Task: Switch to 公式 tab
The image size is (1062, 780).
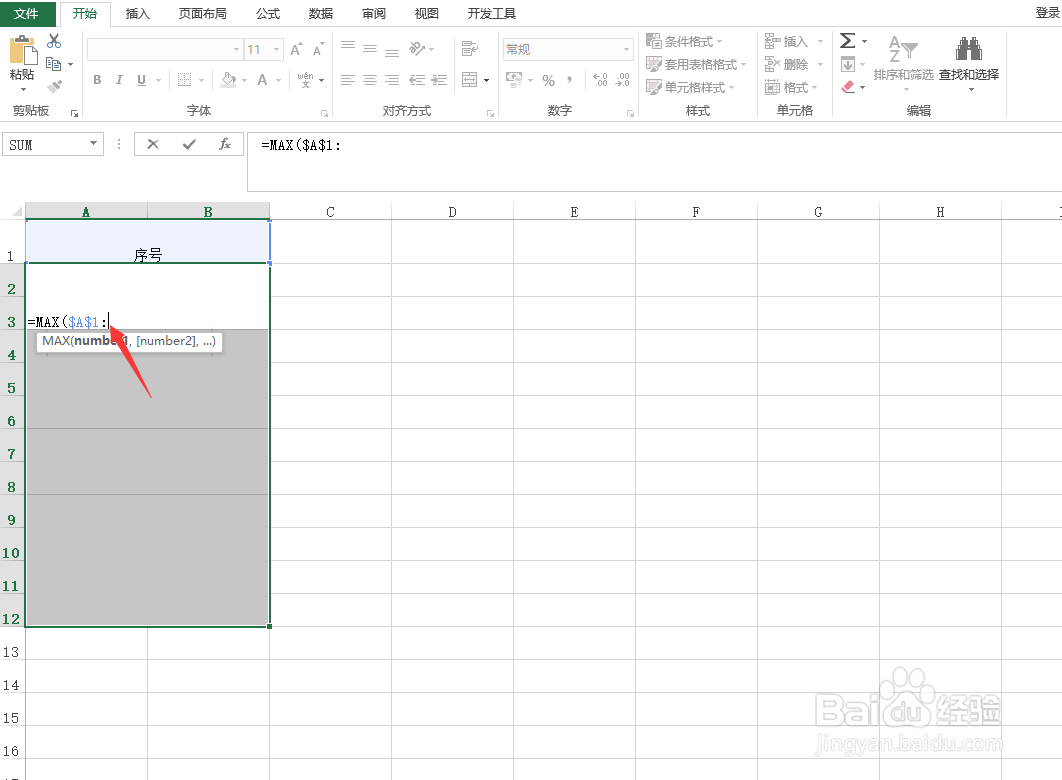Action: tap(268, 14)
